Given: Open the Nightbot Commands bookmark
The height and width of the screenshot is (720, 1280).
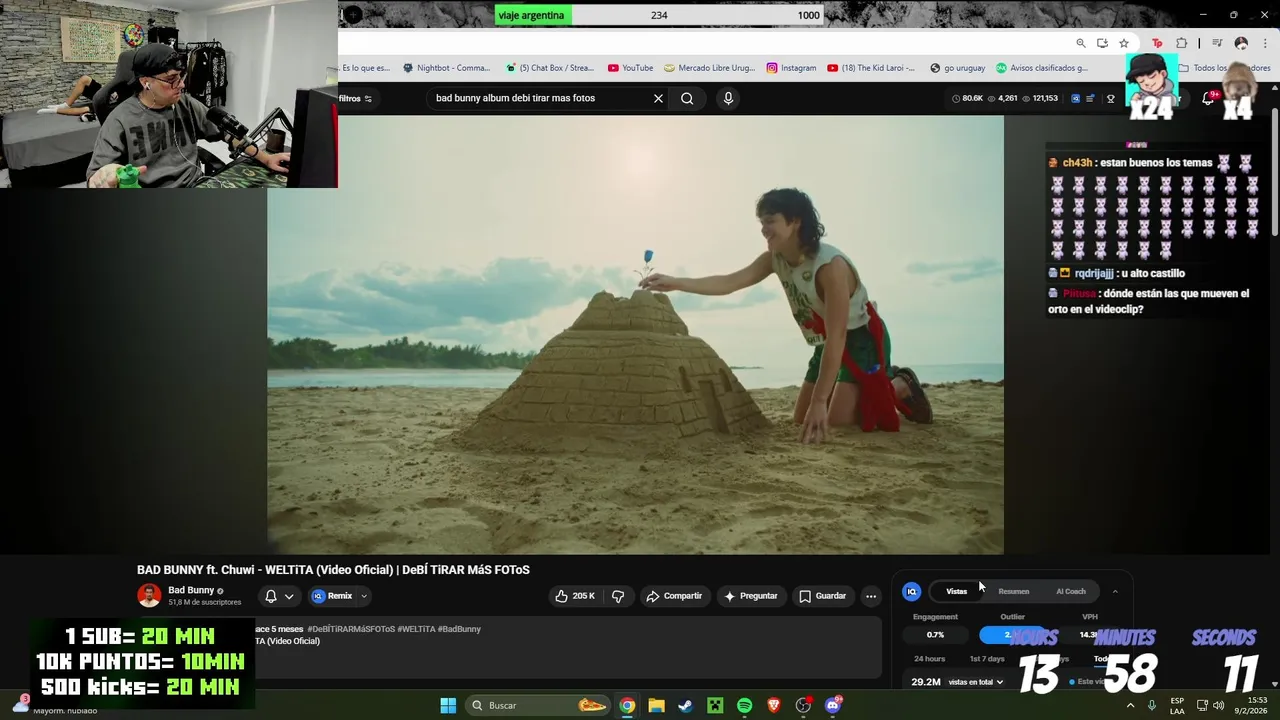Looking at the screenshot, I should point(447,68).
